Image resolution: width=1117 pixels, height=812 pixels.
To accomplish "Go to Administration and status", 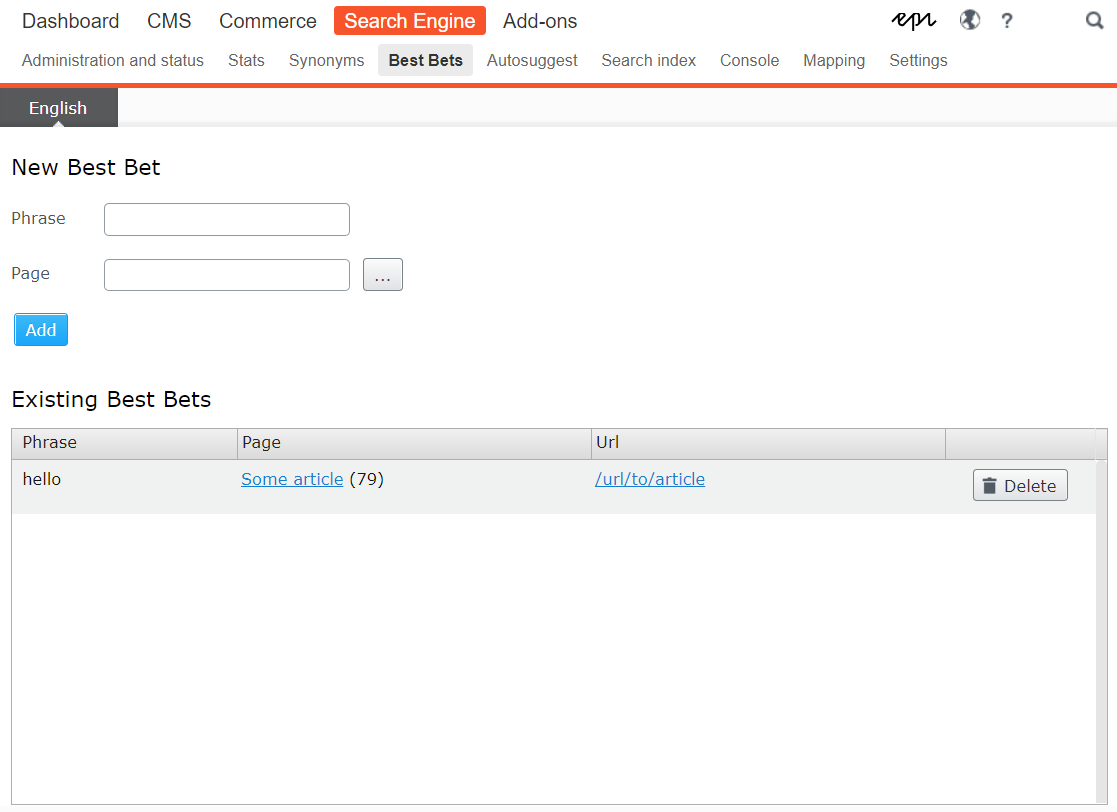I will [x=113, y=61].
